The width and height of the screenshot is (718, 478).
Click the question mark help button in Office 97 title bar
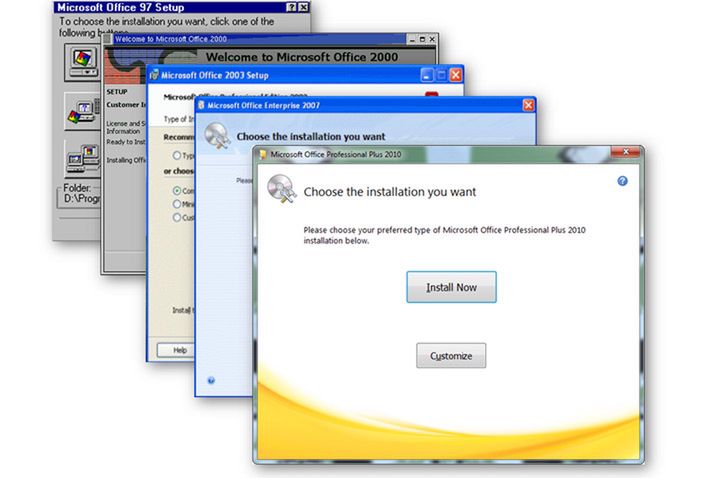(x=291, y=7)
